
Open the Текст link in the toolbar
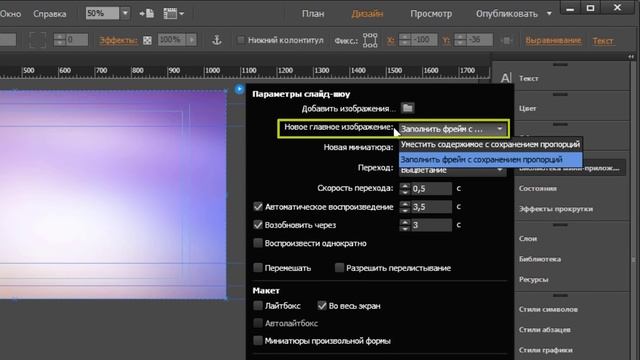click(603, 40)
